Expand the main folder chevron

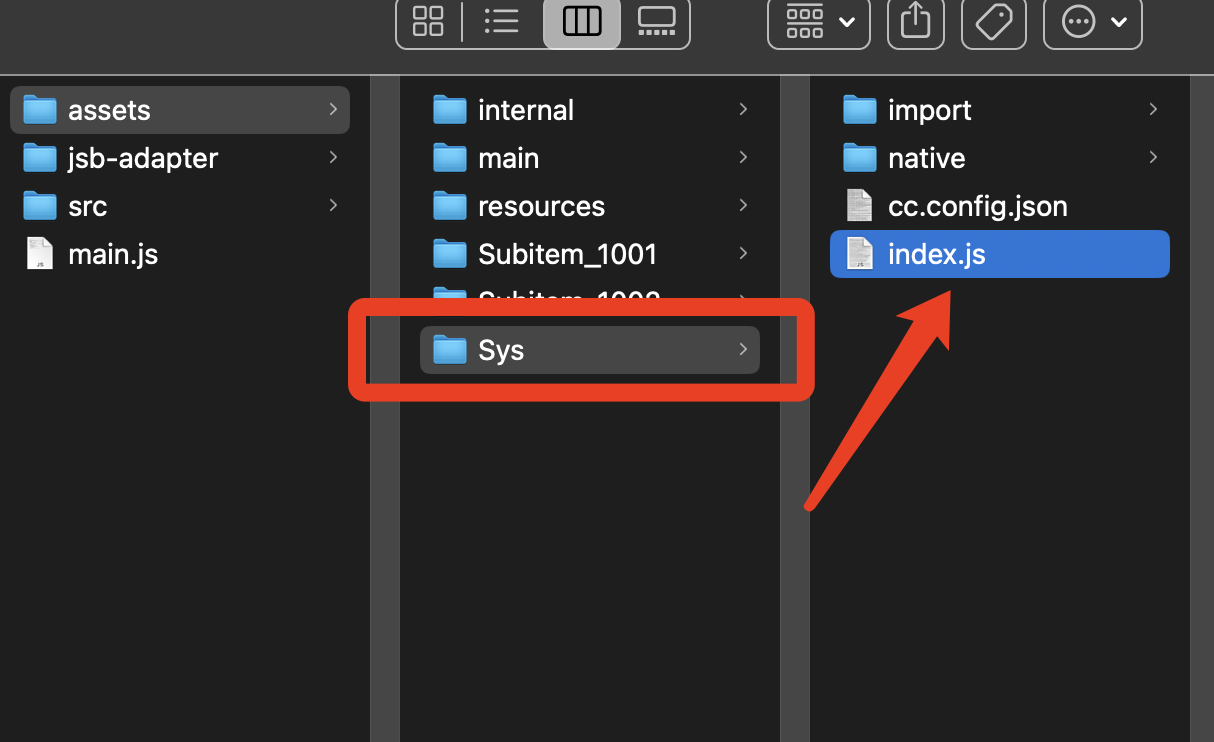743,157
